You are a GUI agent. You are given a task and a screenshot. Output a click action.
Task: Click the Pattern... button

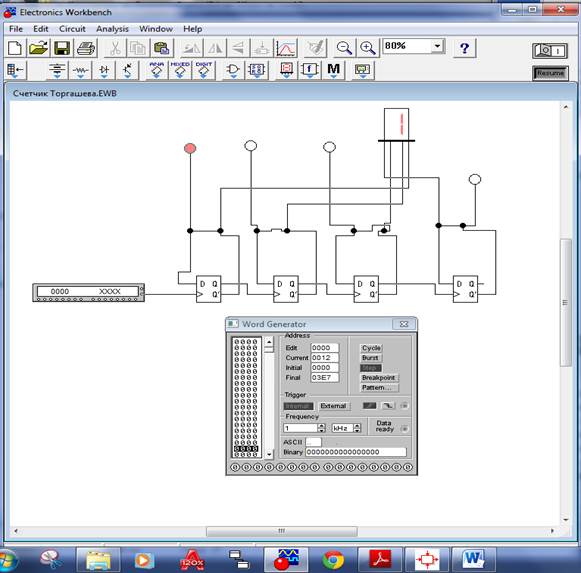(x=379, y=388)
